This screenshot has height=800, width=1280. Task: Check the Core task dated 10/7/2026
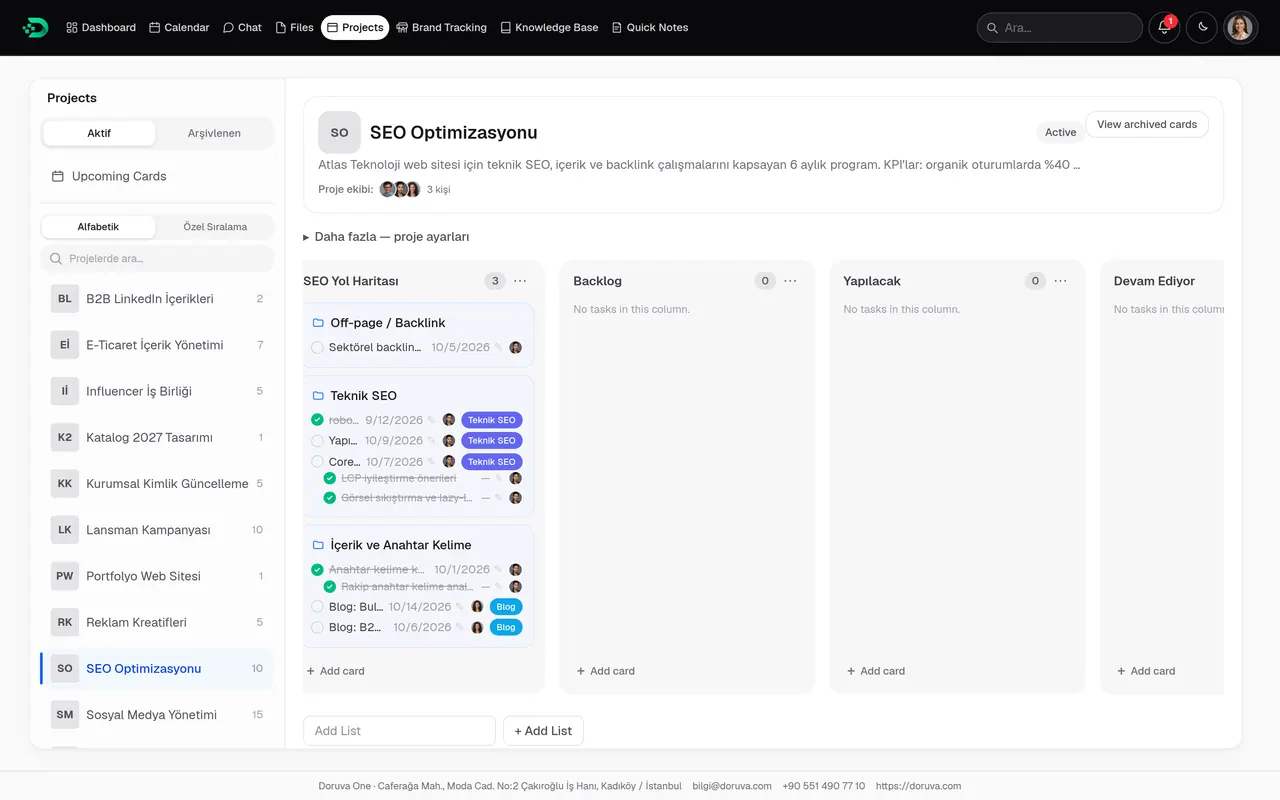(x=317, y=462)
